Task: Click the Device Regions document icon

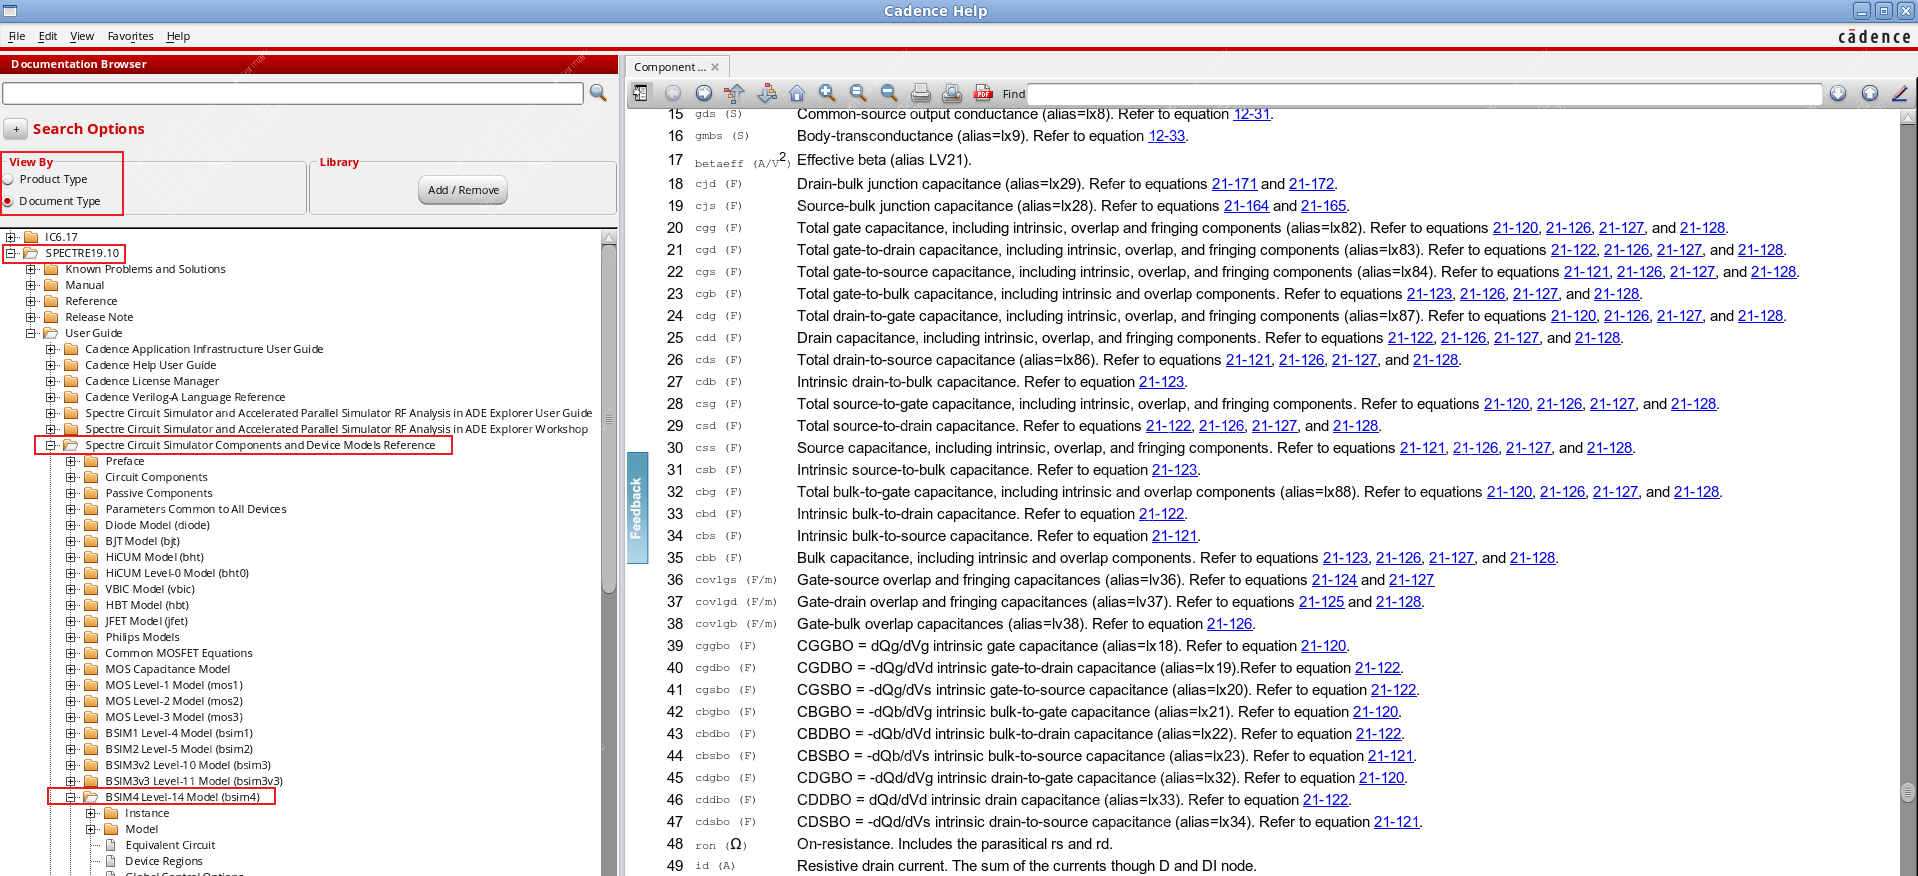Action: [x=111, y=861]
